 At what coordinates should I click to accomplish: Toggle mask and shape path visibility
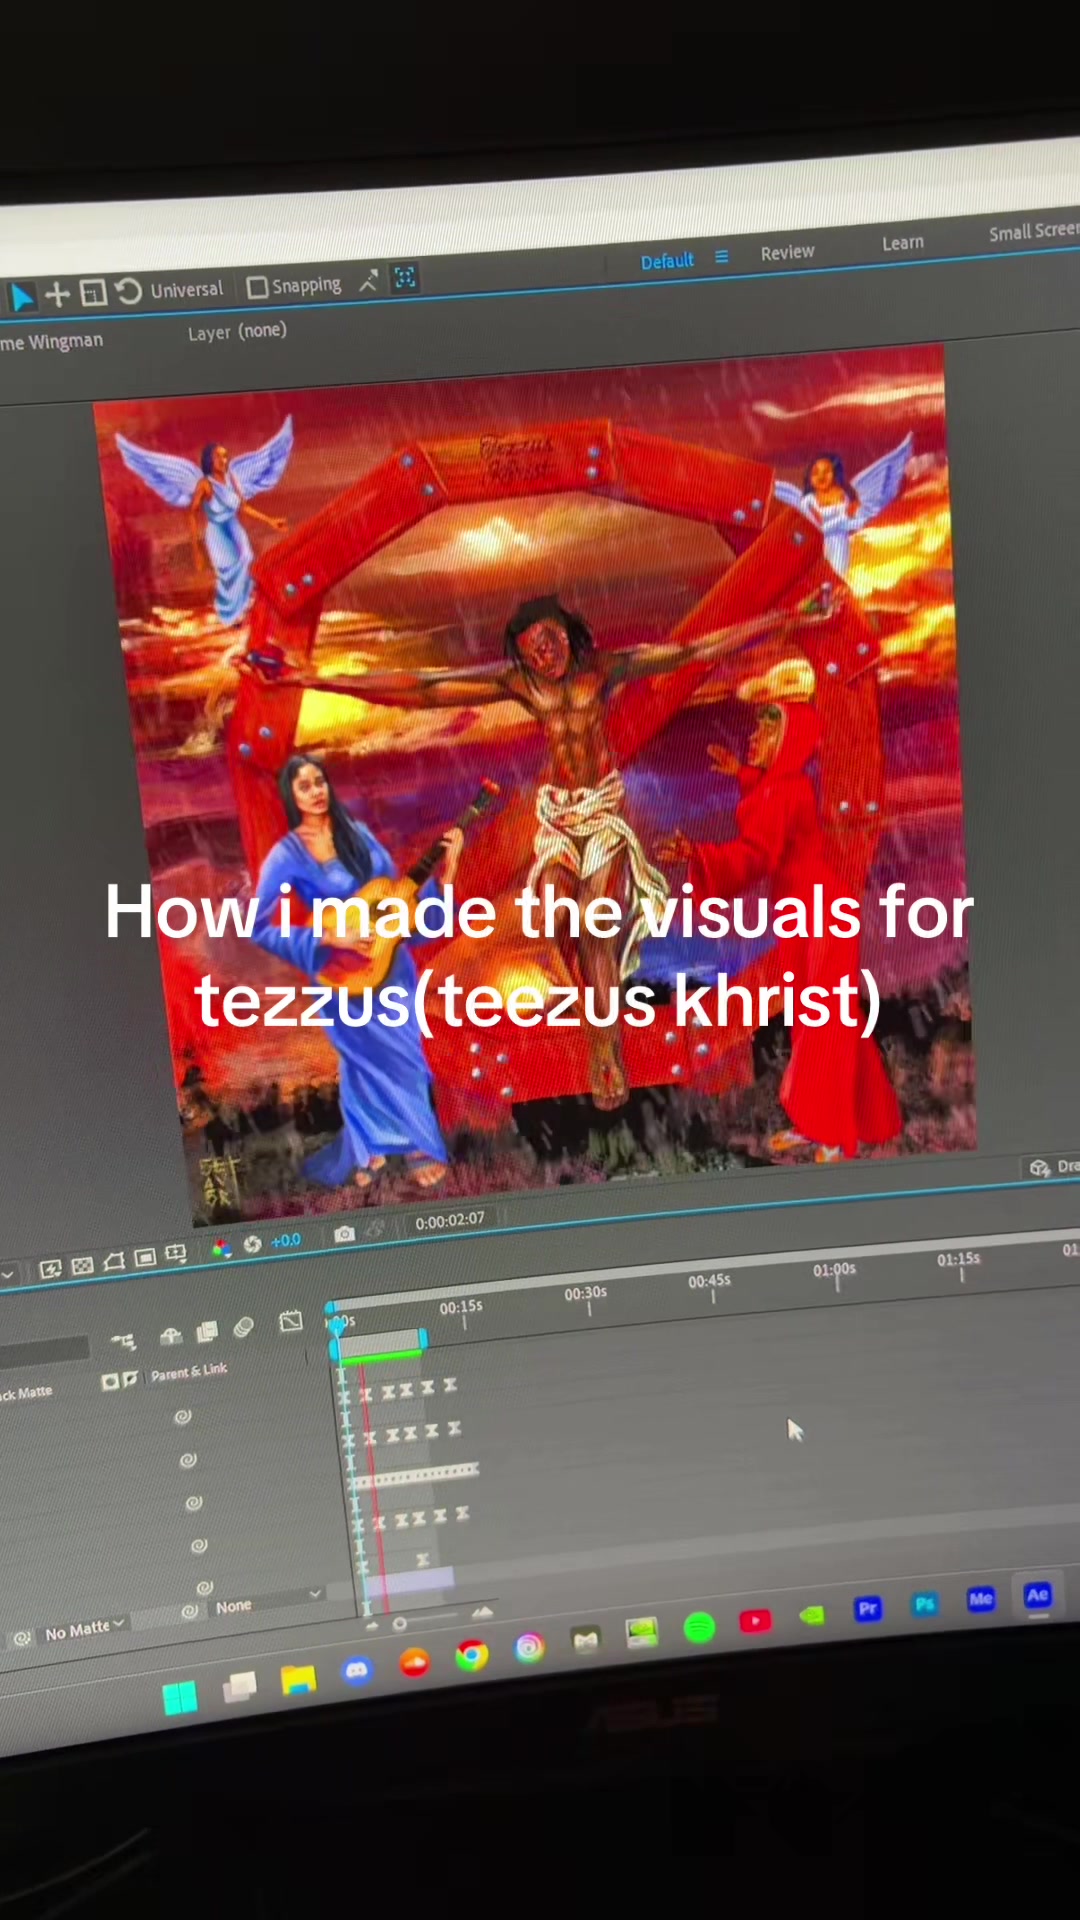pyautogui.click(x=114, y=1262)
